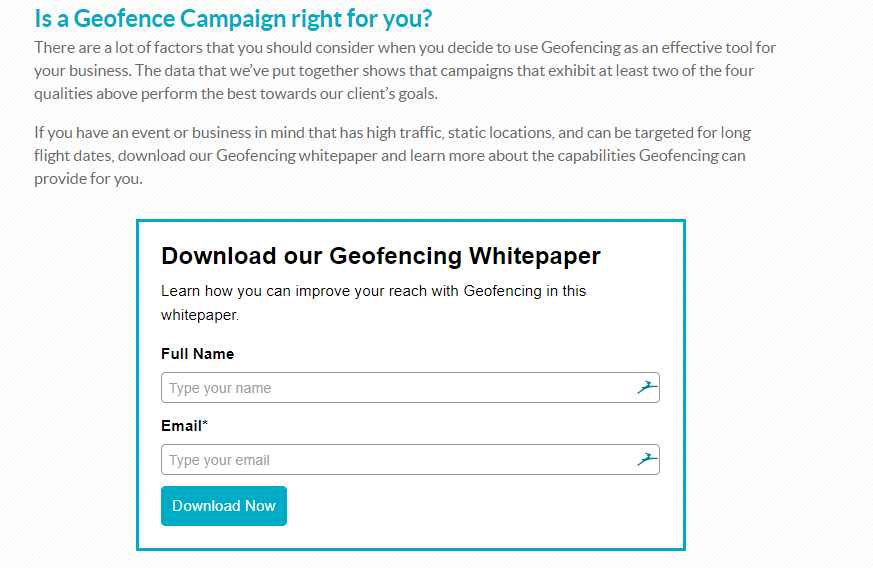Click the line starting 'There are a lot of factors'
The image size is (873, 568).
point(405,48)
